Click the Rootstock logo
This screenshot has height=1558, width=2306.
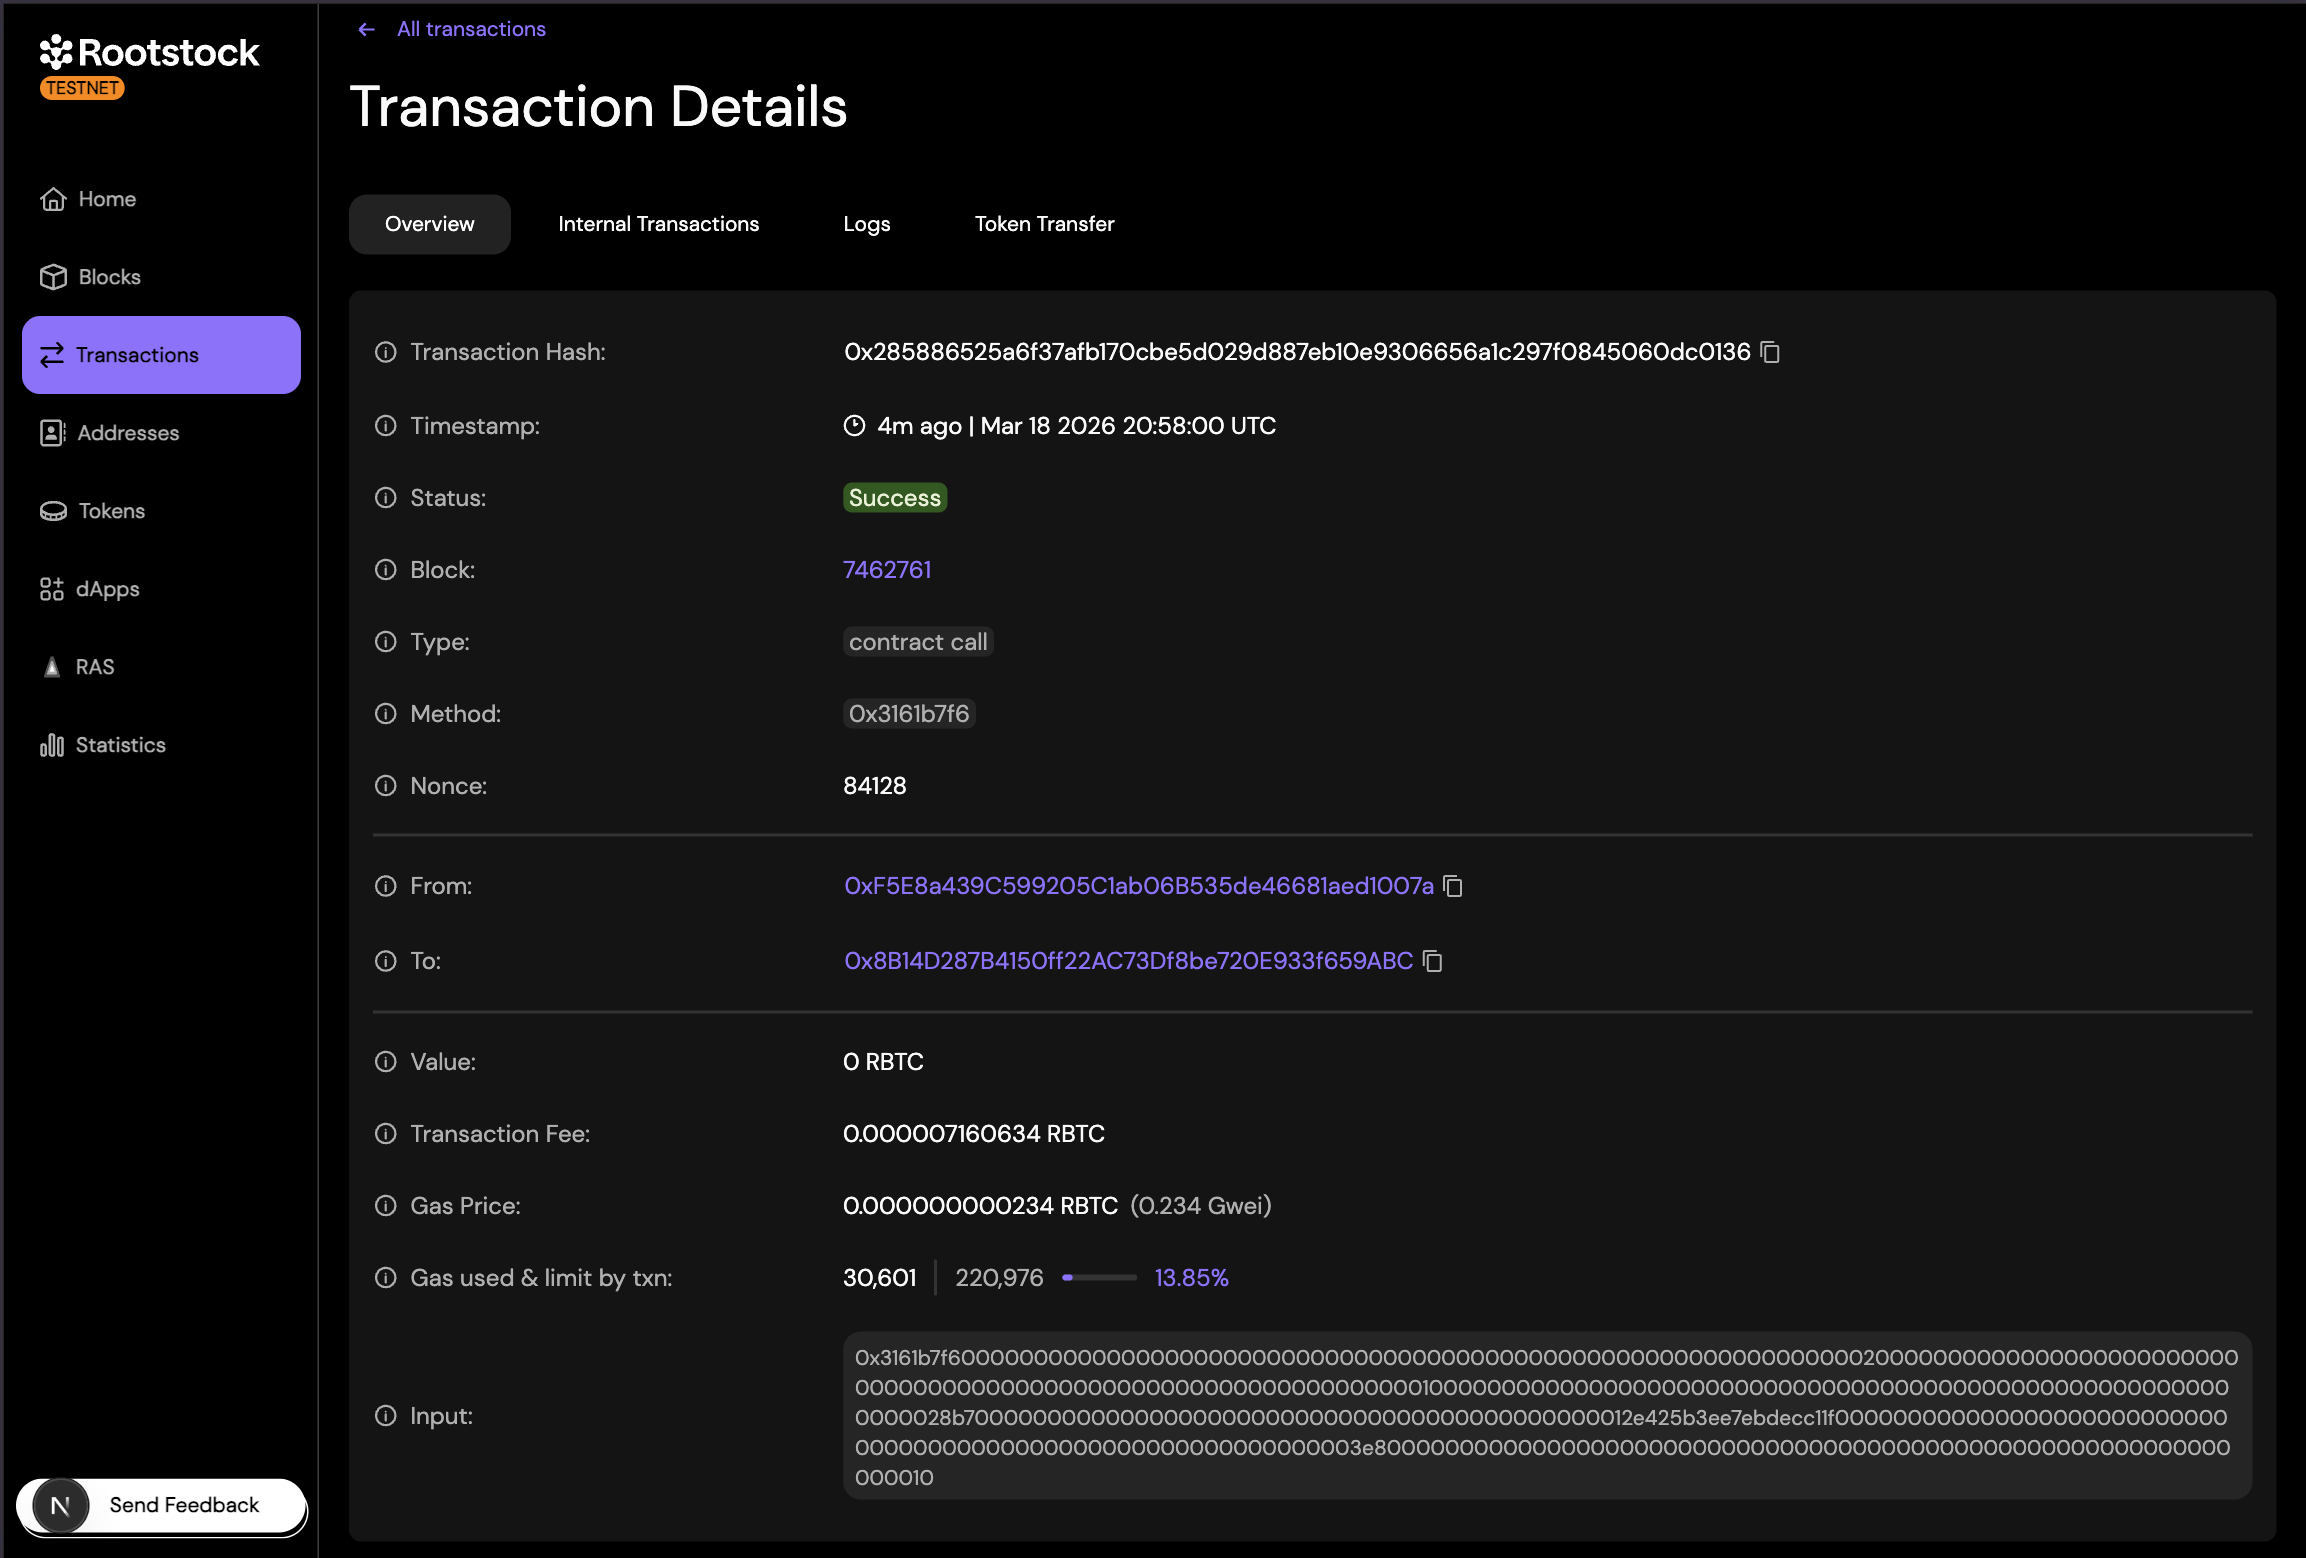[149, 51]
